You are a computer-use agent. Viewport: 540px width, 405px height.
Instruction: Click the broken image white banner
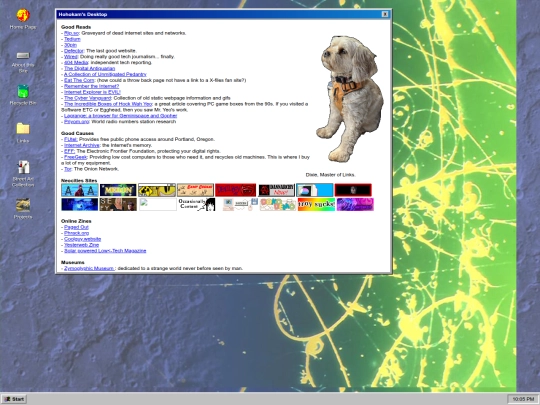[158, 205]
